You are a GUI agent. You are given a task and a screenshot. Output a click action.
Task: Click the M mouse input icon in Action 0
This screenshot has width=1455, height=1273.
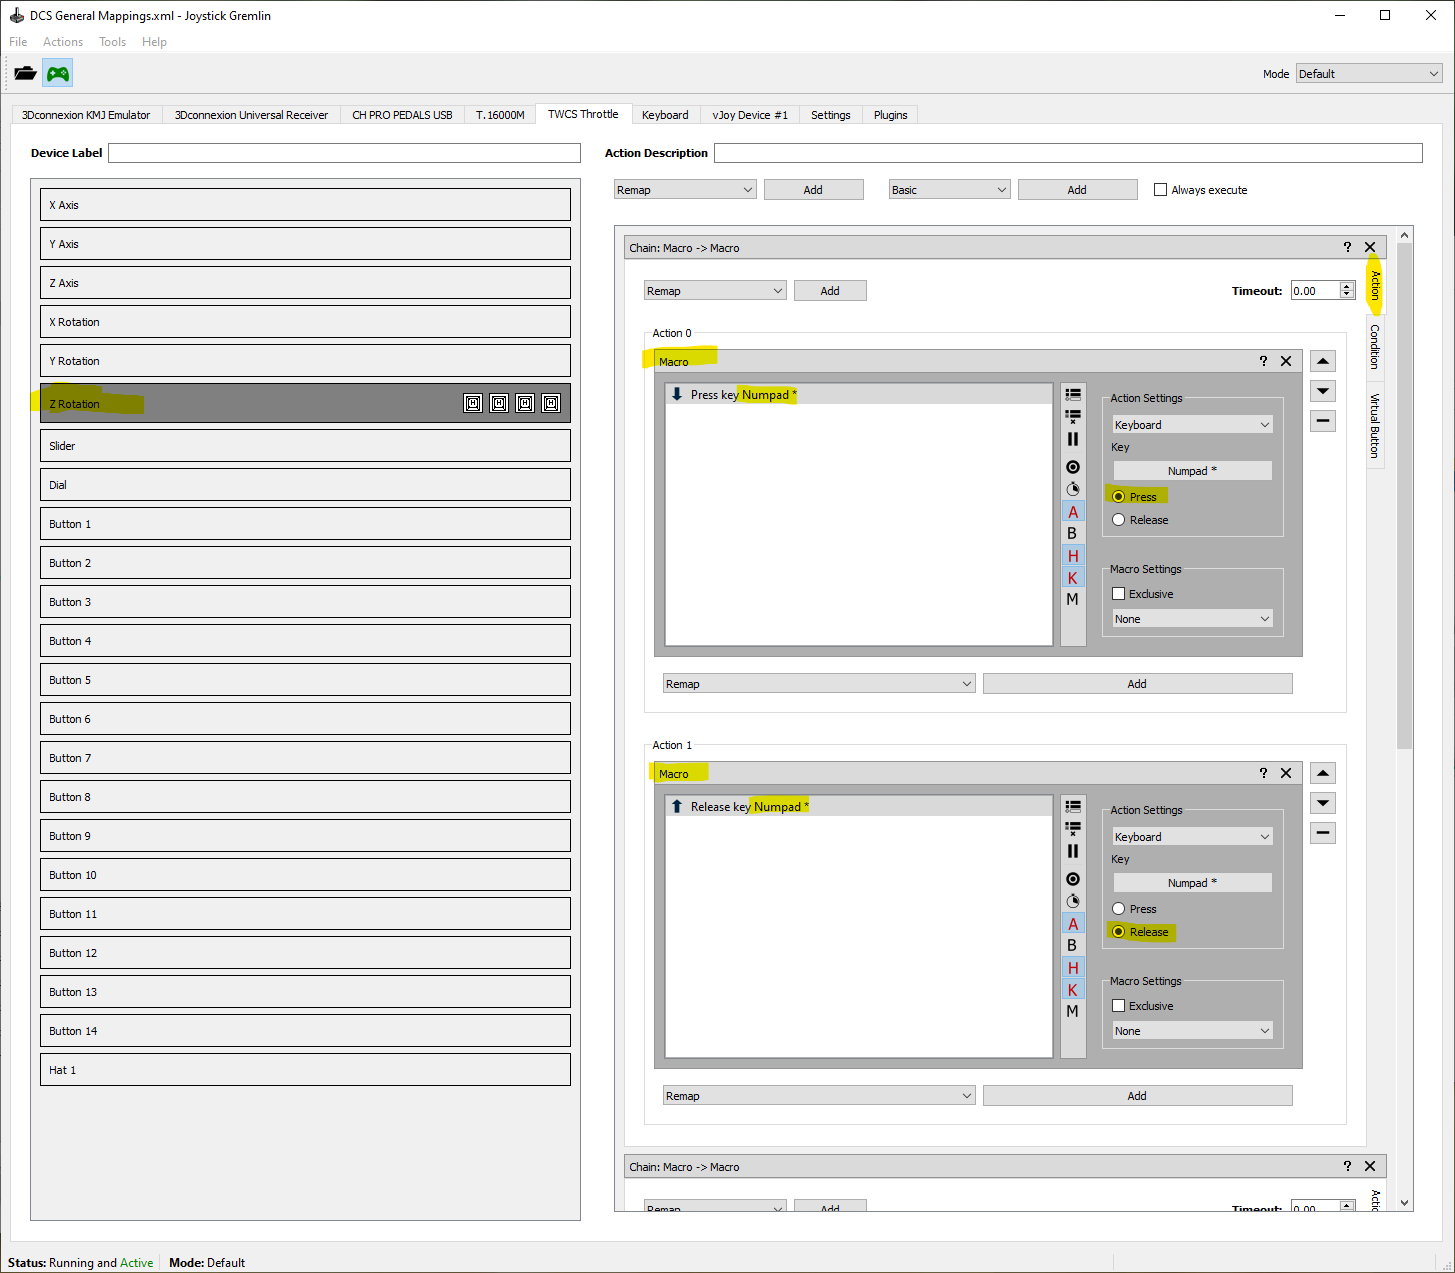point(1073,599)
